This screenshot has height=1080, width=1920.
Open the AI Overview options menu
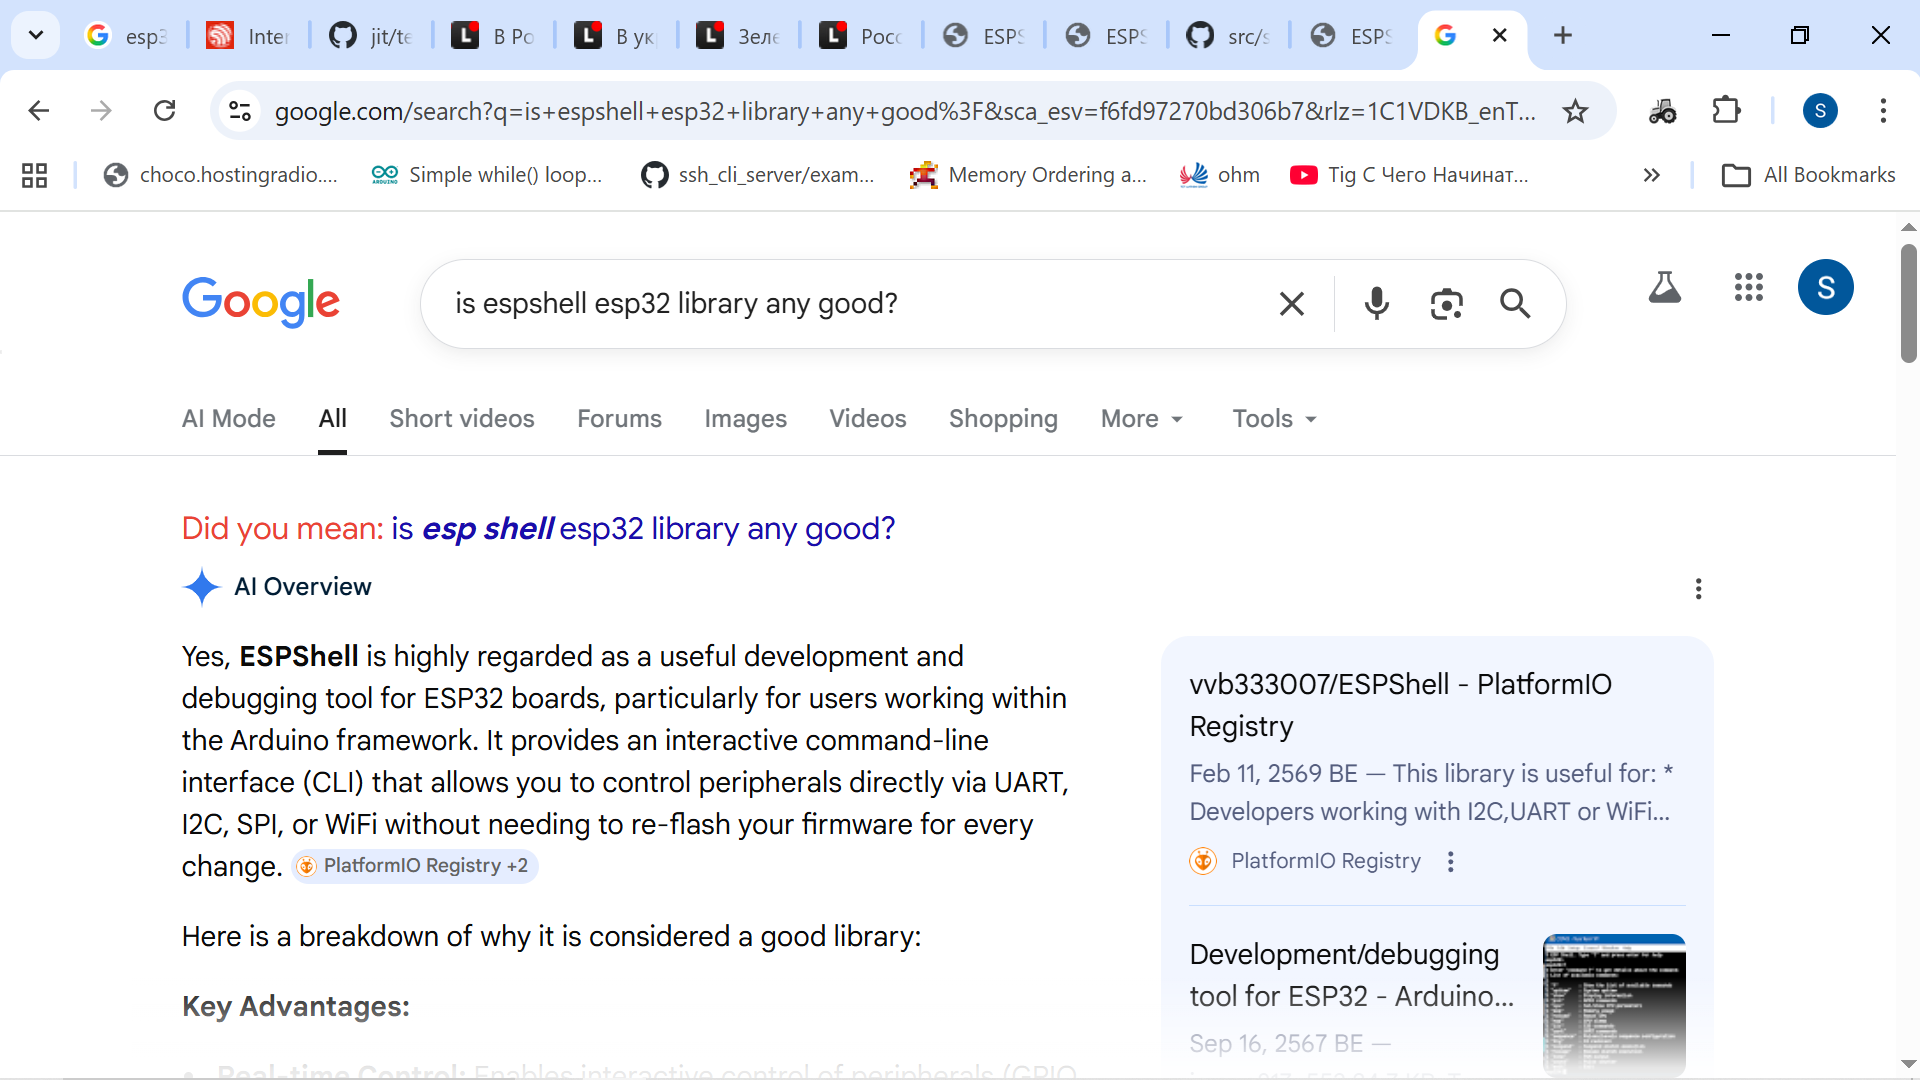click(1698, 589)
